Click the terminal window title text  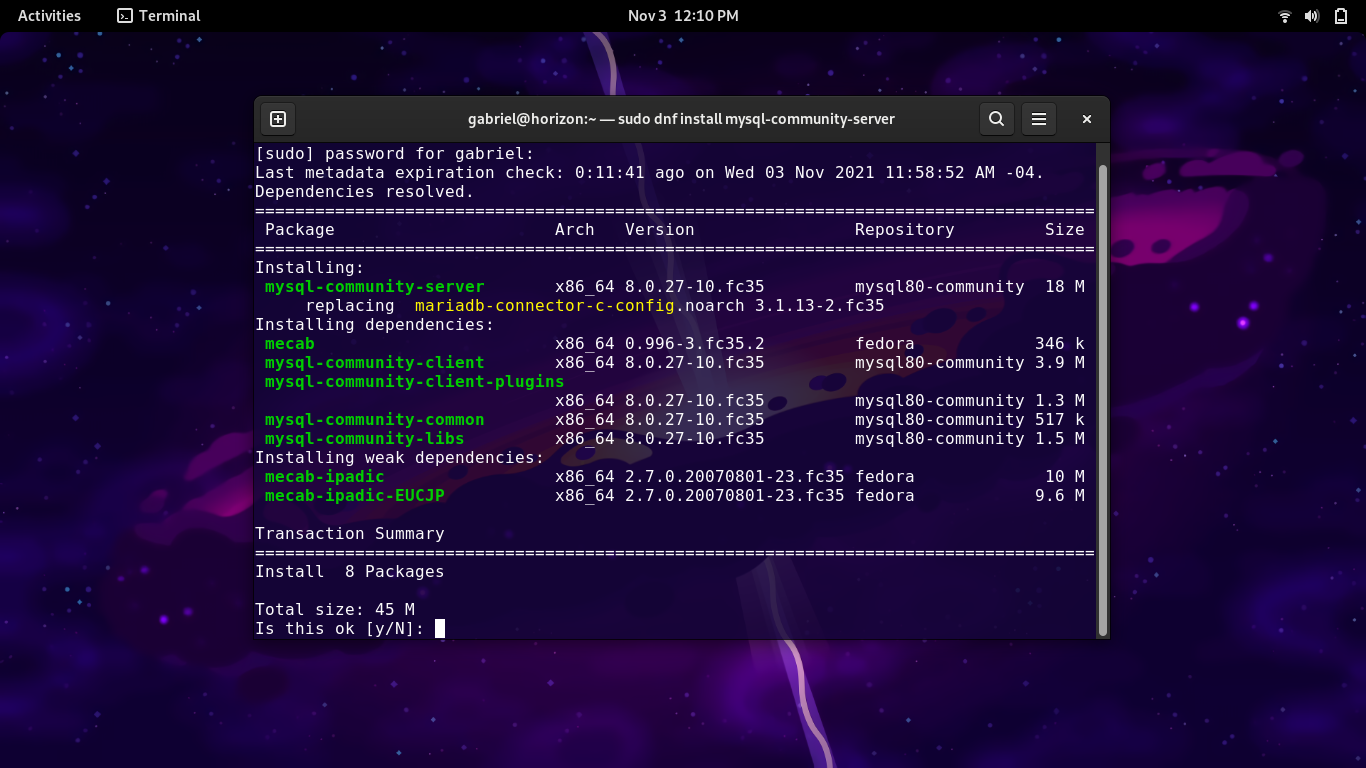coord(681,119)
